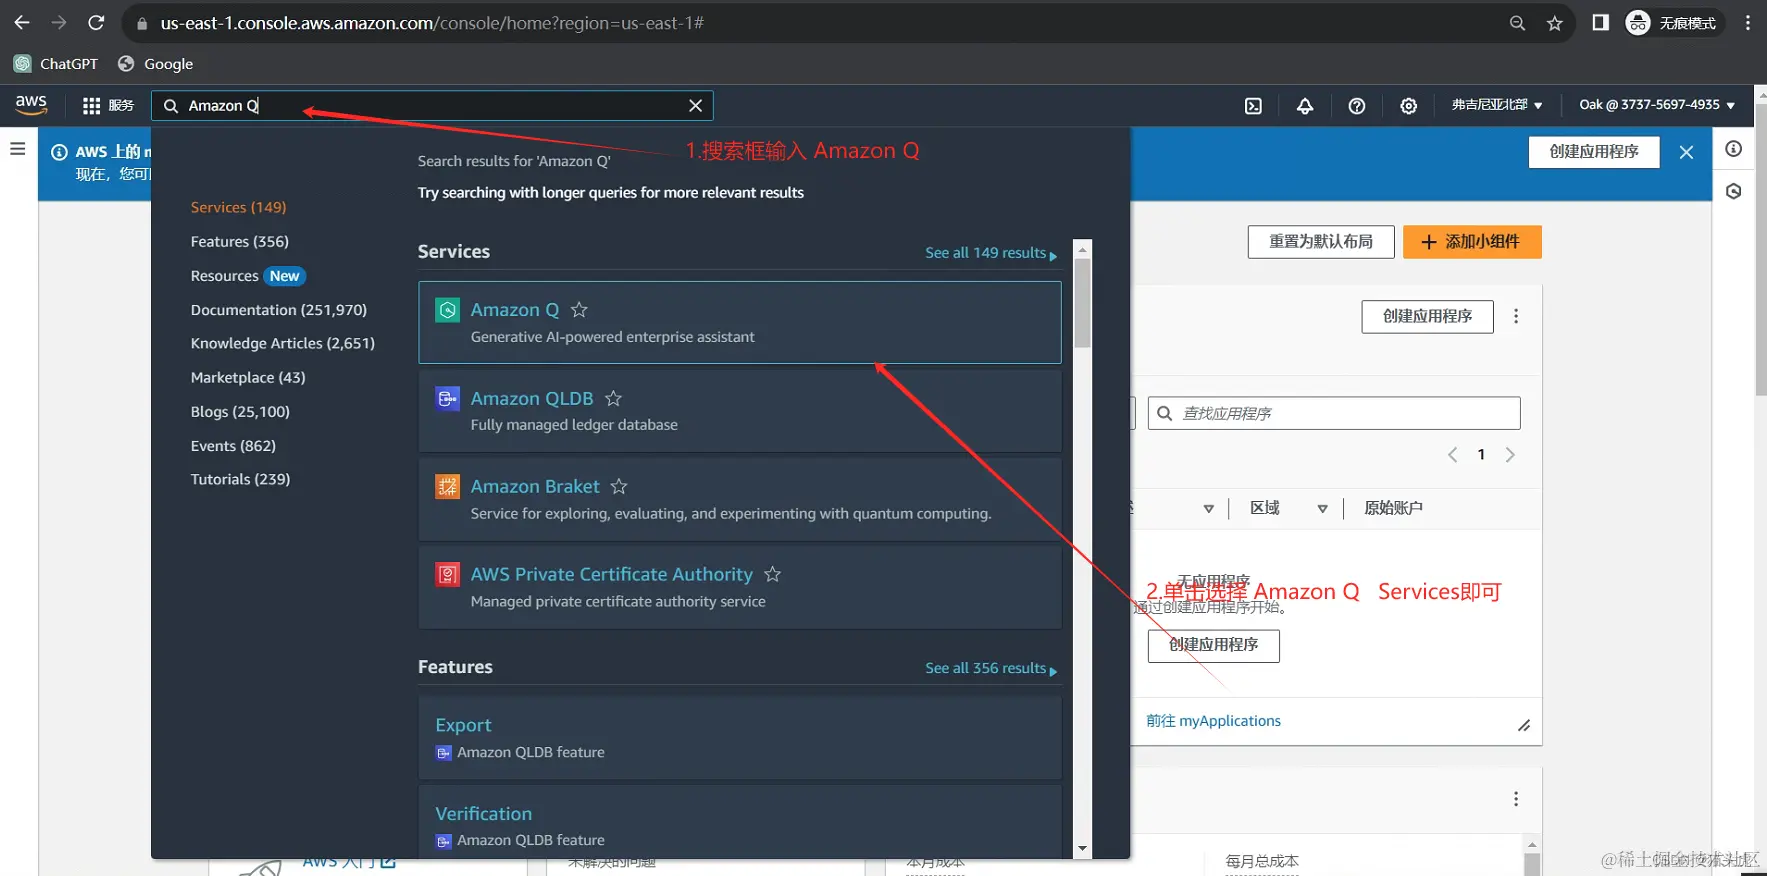Open the applications widget three-dot menu

coord(1516,316)
